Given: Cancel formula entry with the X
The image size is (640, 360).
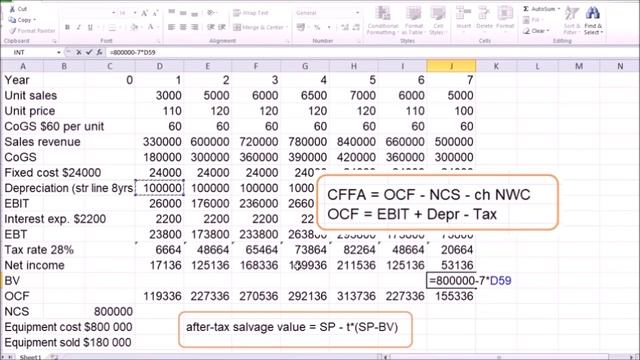Looking at the screenshot, I should point(79,52).
